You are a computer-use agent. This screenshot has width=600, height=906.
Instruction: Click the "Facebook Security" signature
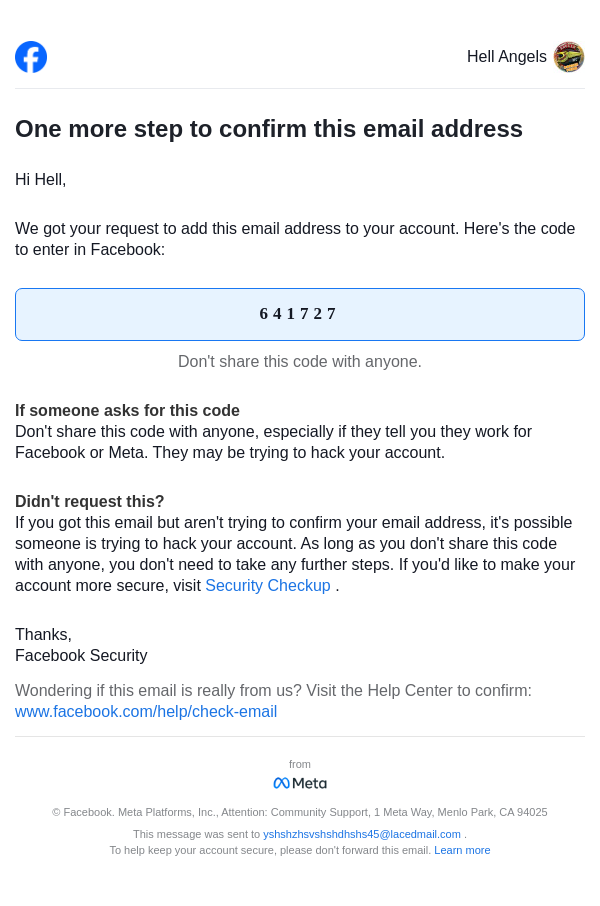(x=81, y=656)
